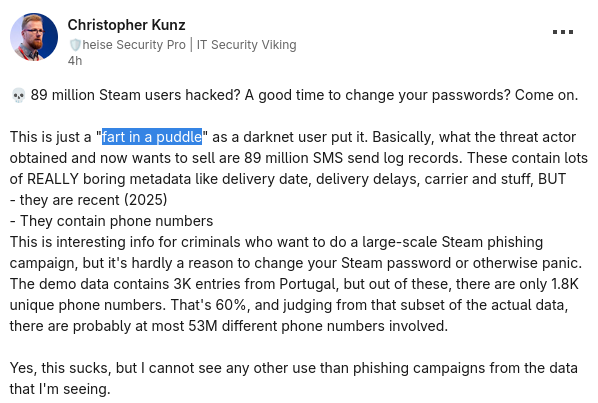Click the "Come on." text ending the first line
This screenshot has width=598, height=403.
click(546, 95)
